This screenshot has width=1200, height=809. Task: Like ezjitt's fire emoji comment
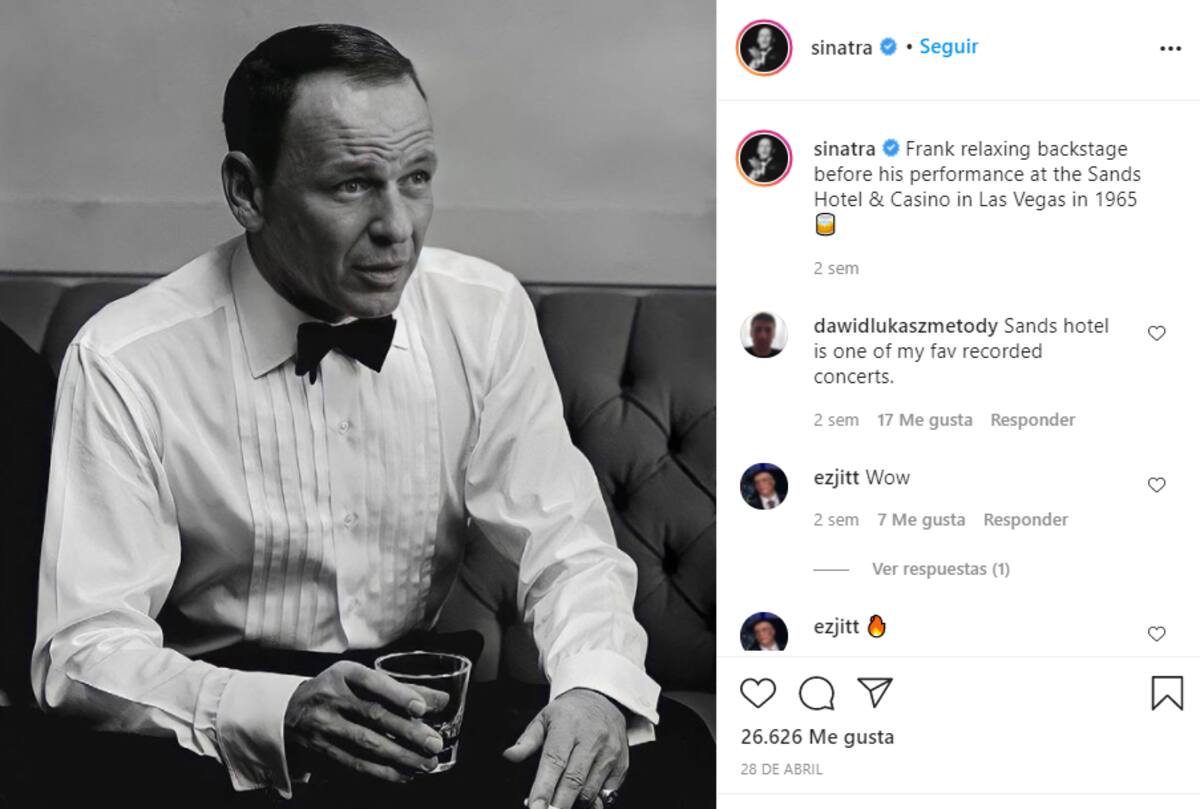click(1156, 634)
